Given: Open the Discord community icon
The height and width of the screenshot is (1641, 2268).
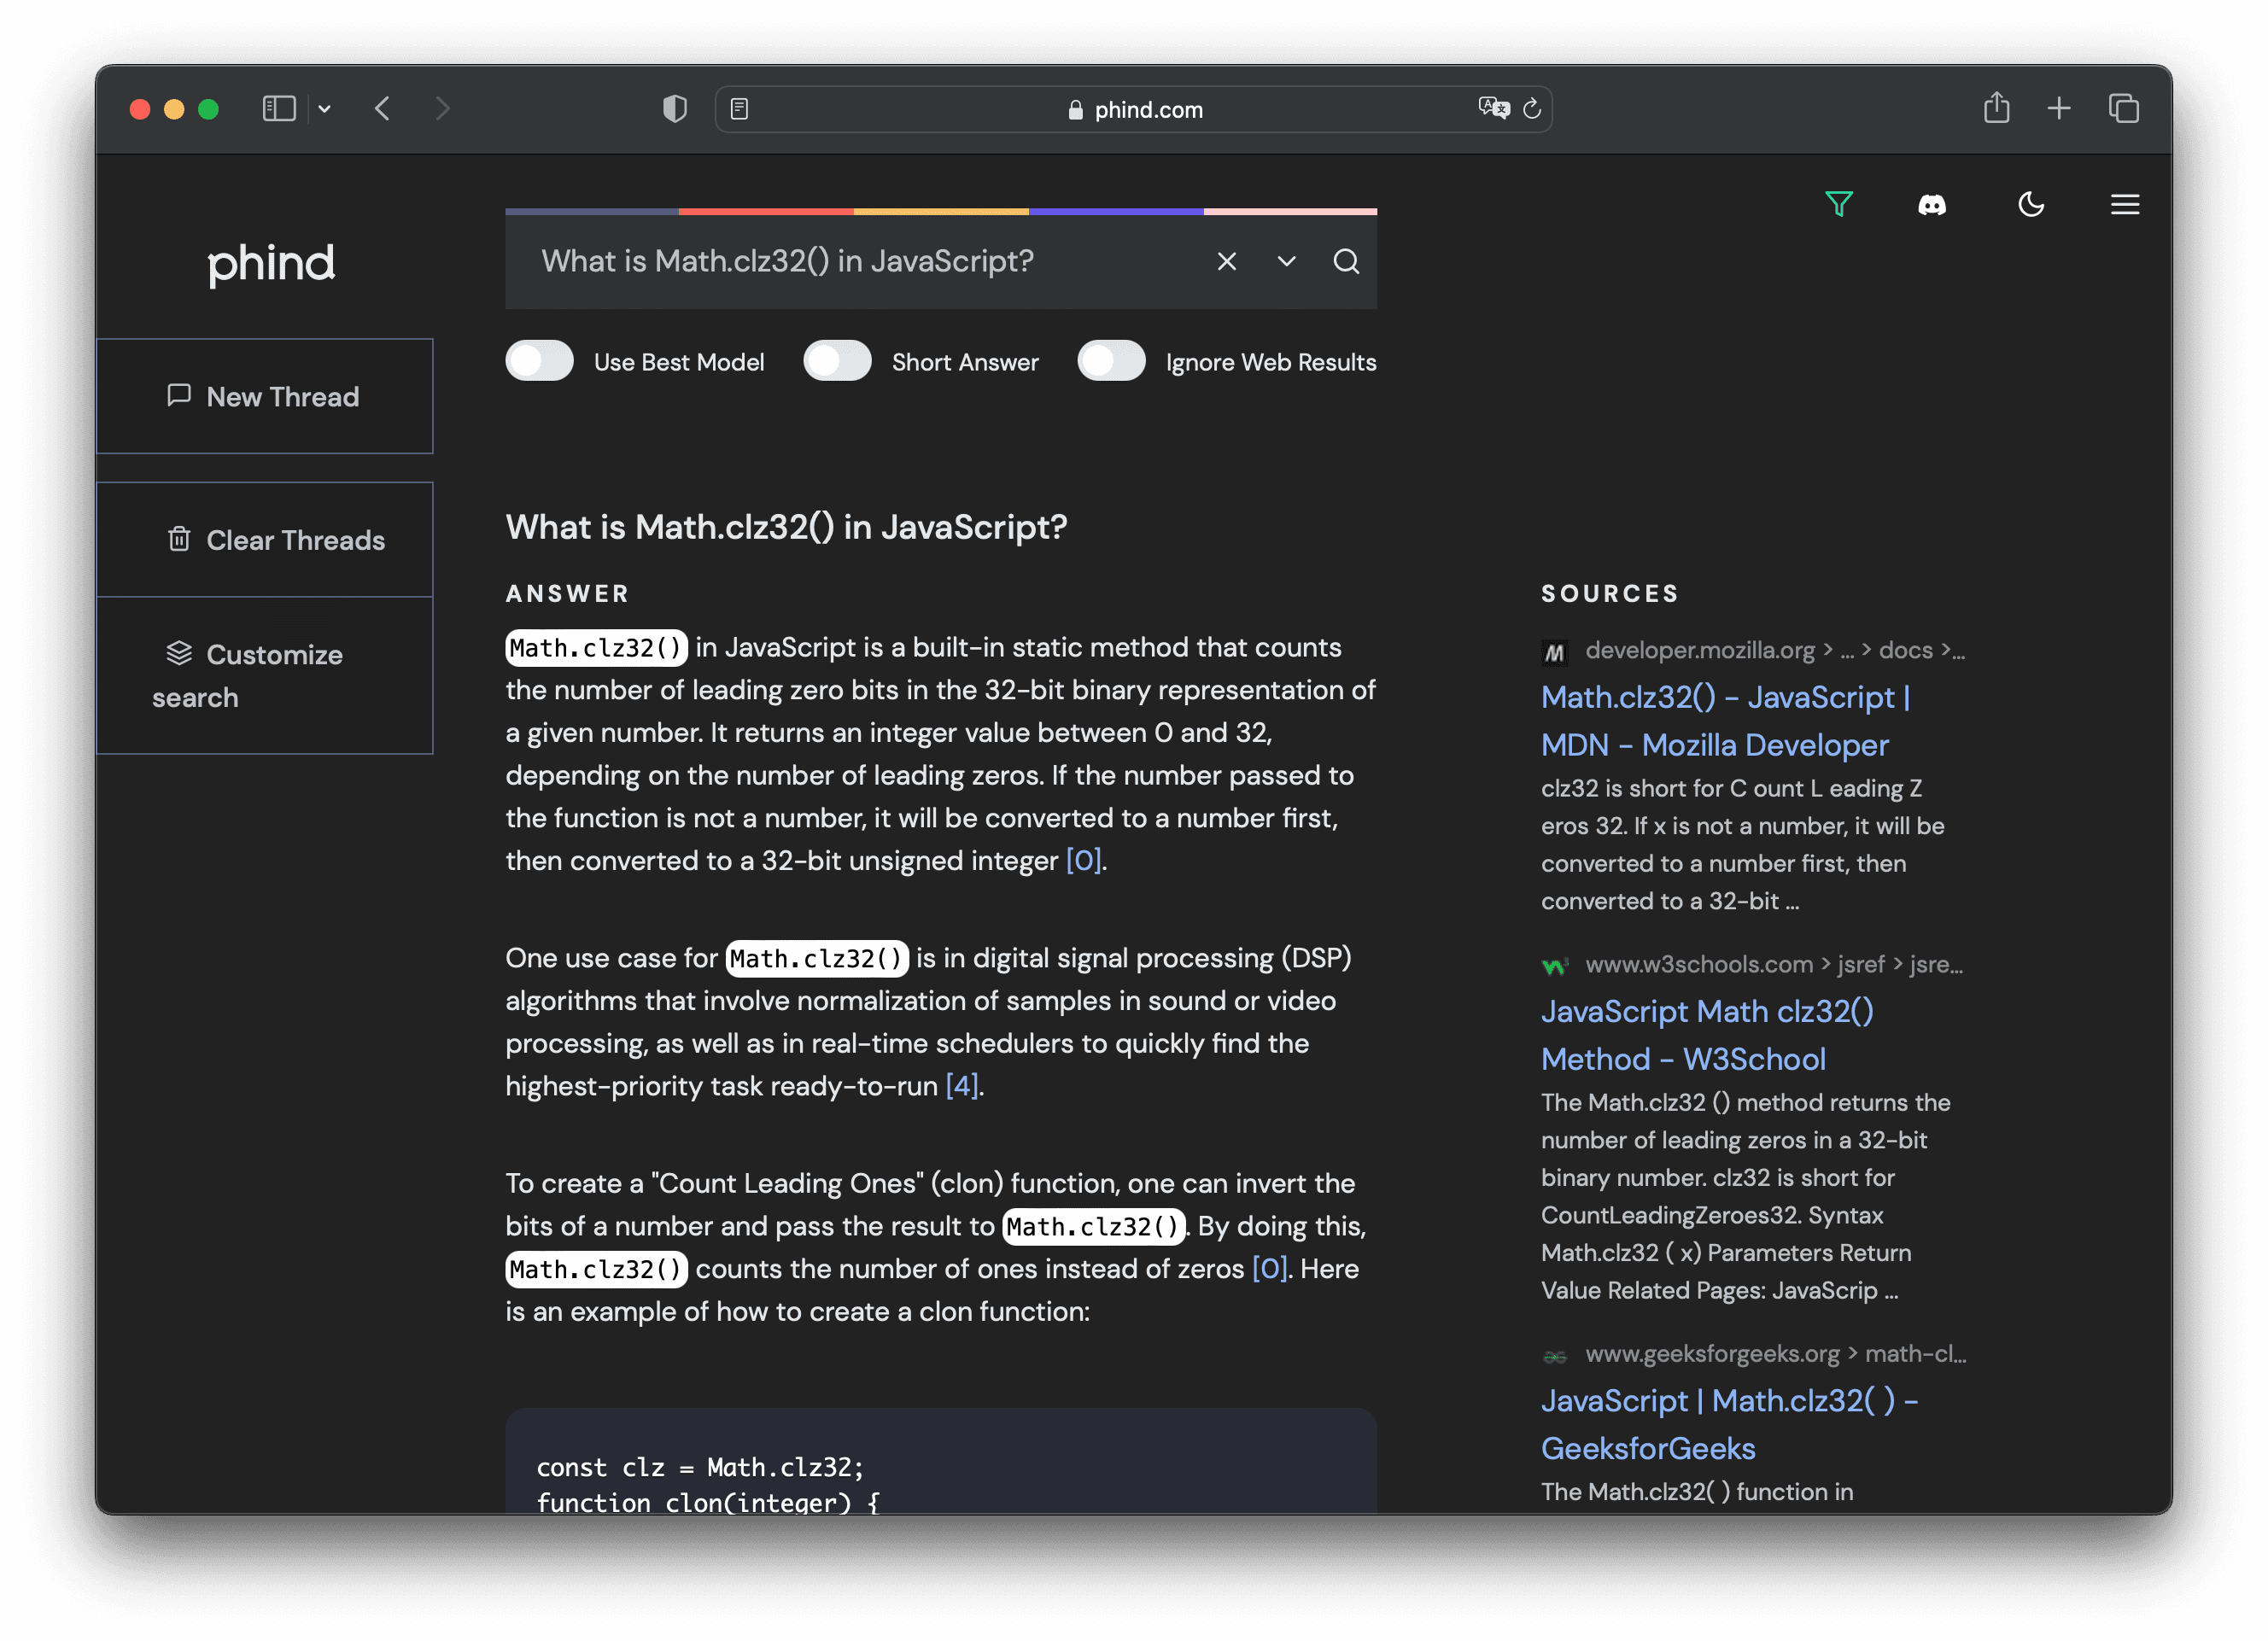Looking at the screenshot, I should [x=1932, y=205].
